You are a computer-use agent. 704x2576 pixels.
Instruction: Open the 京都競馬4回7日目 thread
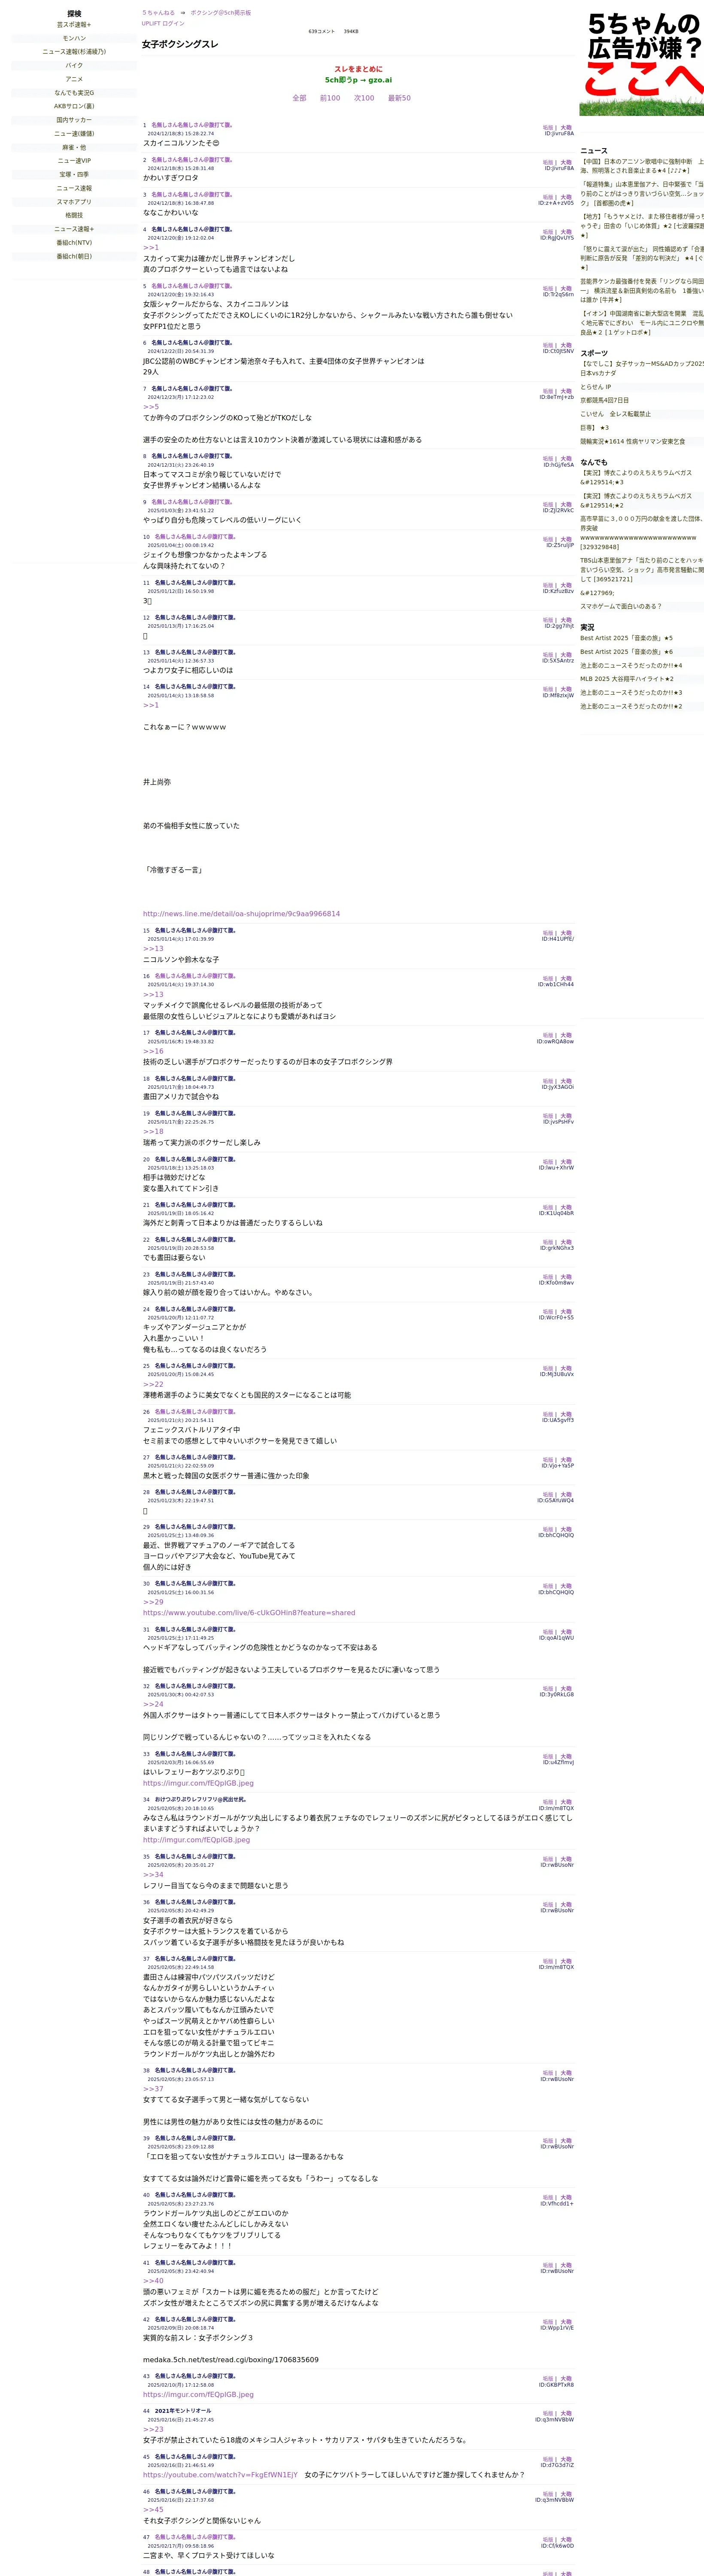tap(604, 400)
